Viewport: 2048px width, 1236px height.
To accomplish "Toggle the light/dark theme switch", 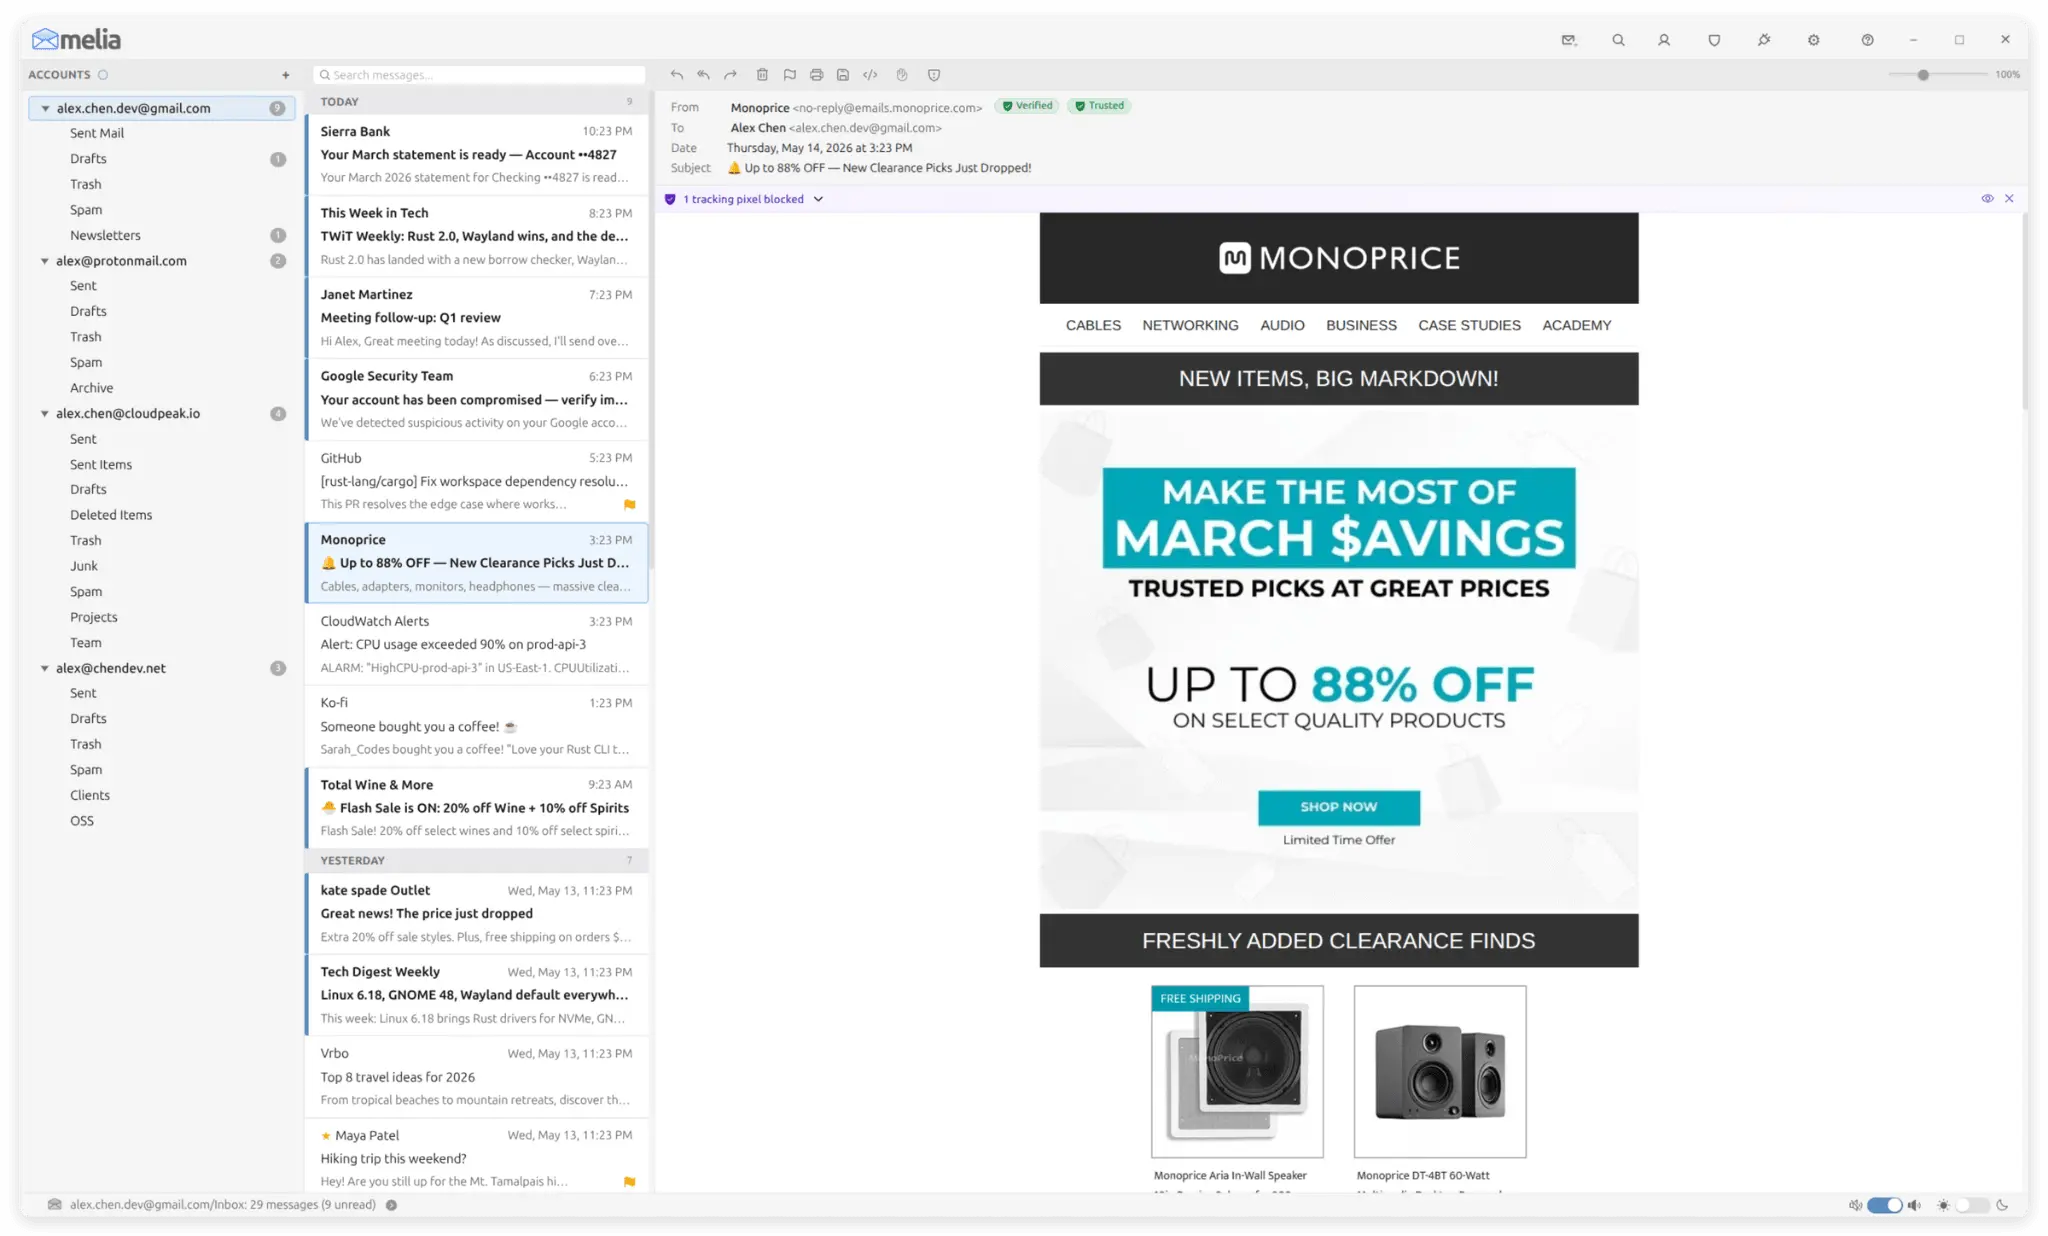I will pos(1972,1206).
